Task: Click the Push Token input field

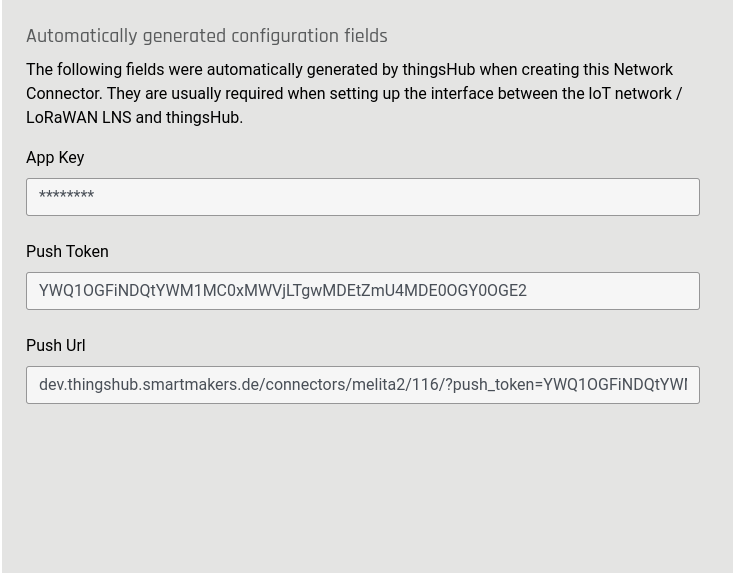Action: 362,291
